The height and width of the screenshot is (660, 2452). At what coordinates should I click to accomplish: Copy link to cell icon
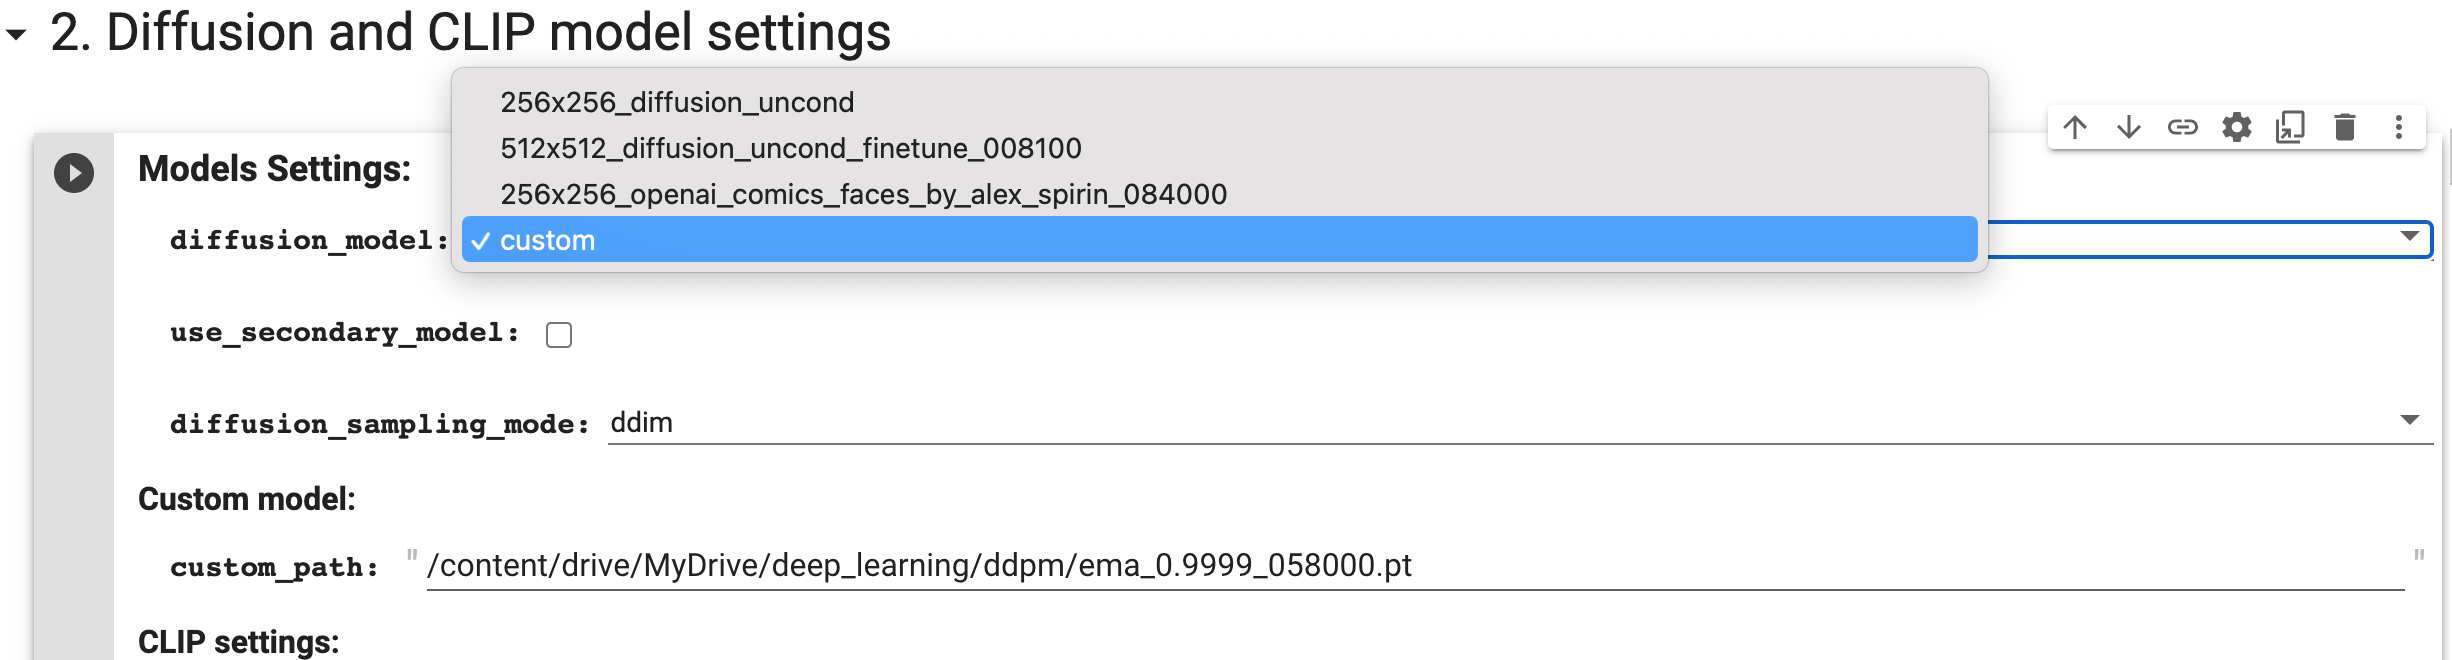[x=2183, y=127]
